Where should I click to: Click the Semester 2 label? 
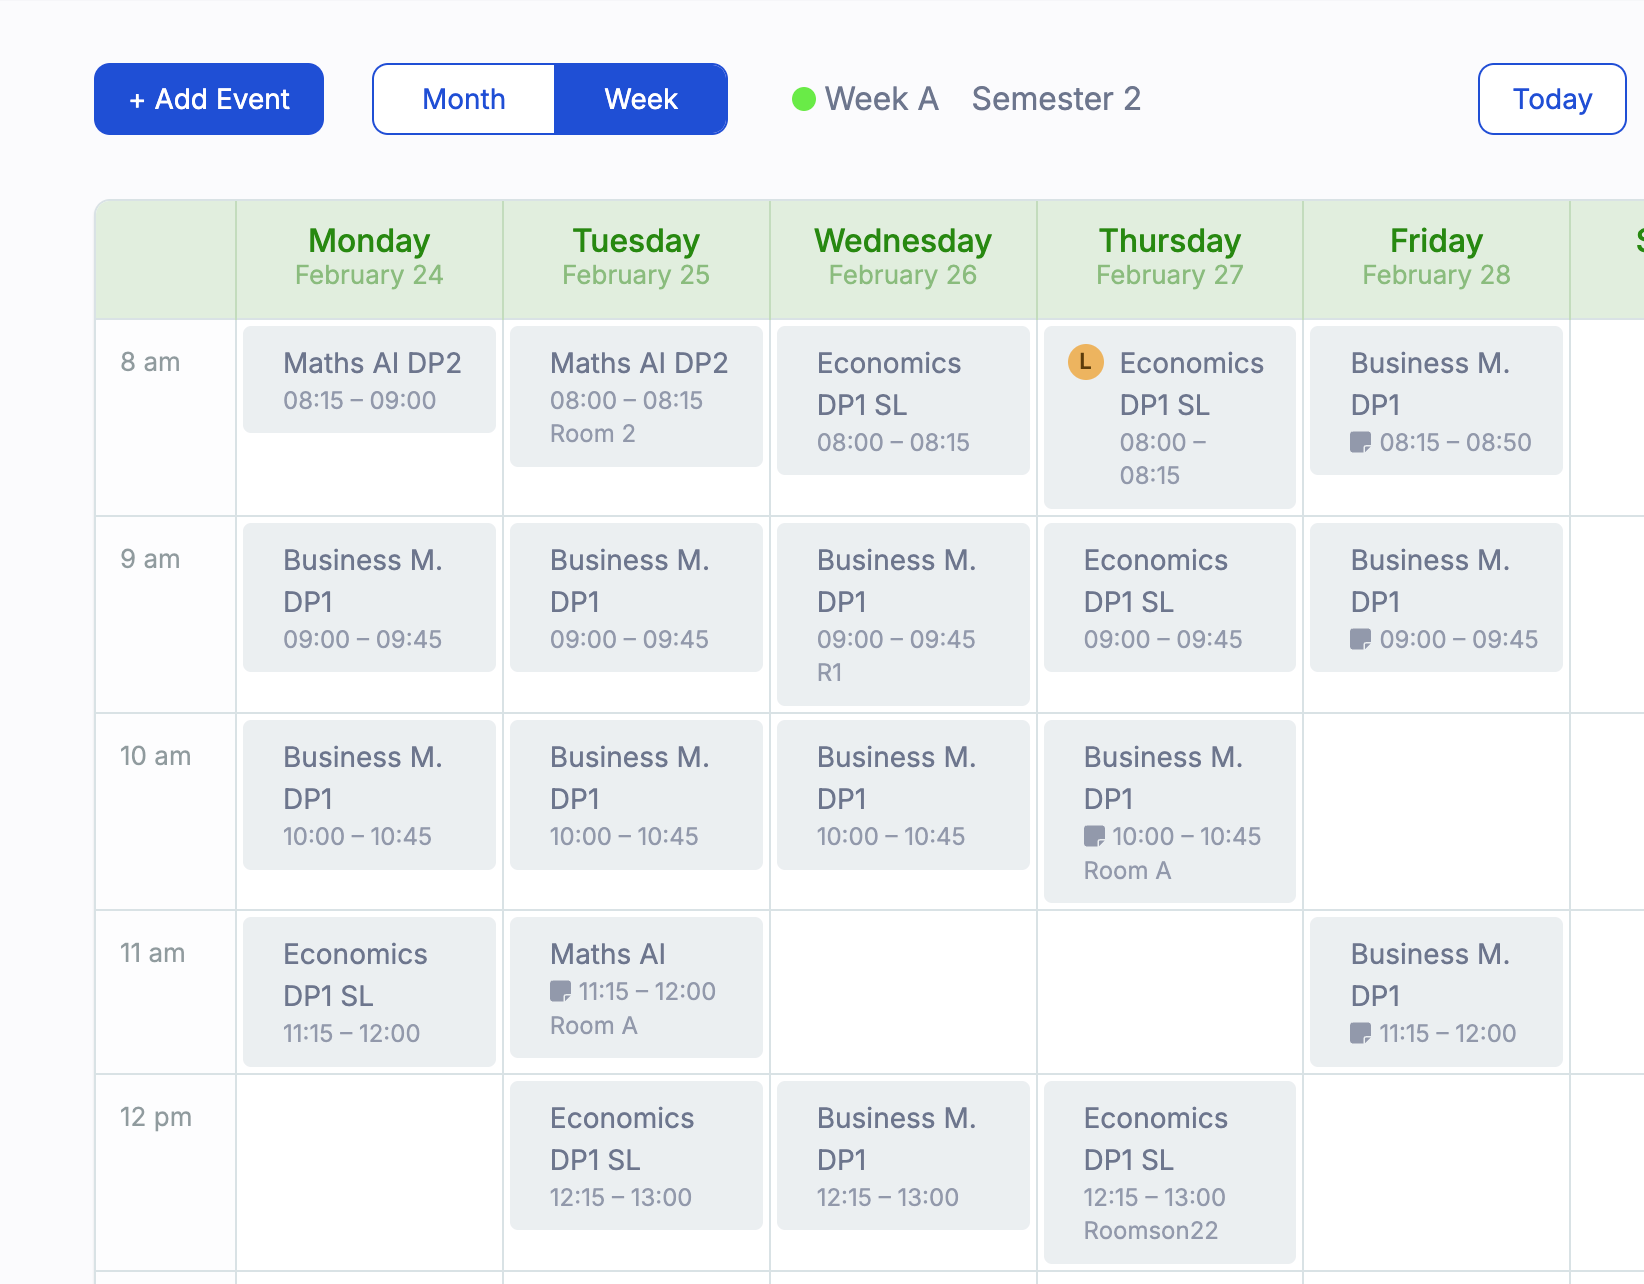pos(1056,98)
